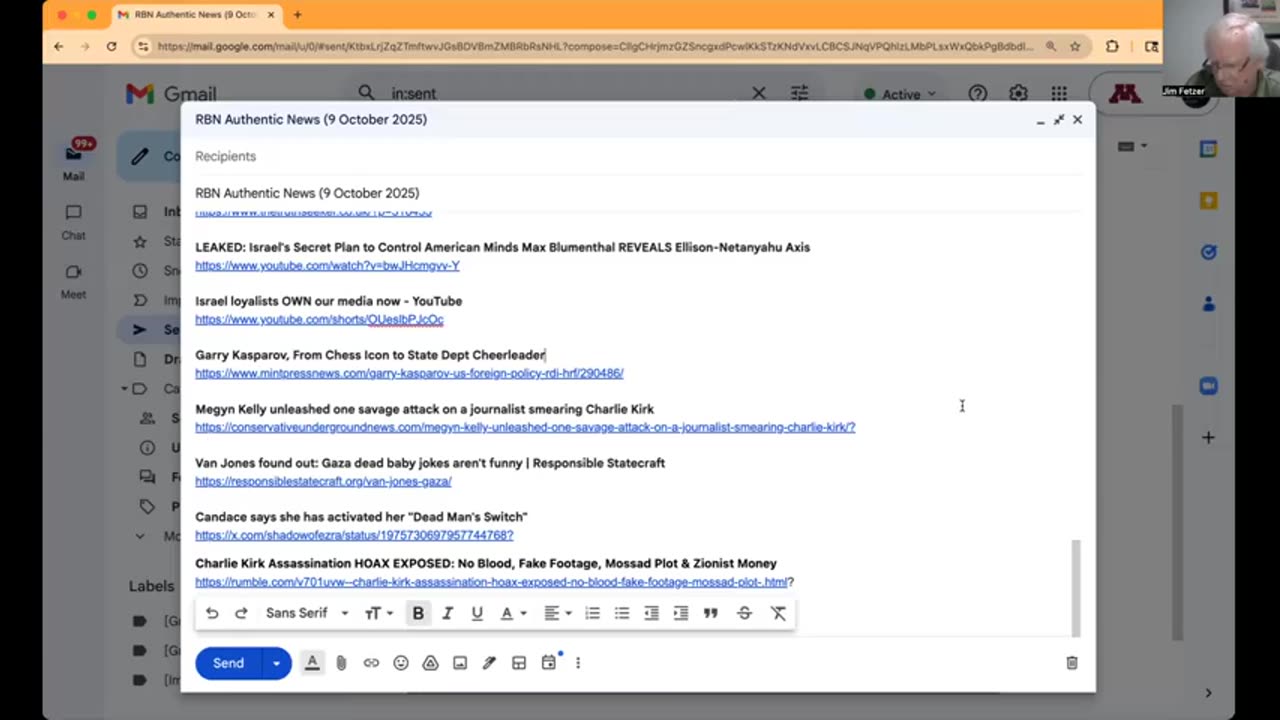The height and width of the screenshot is (720, 1280).
Task: Click the compose body scrollbar
Action: coord(1076,588)
